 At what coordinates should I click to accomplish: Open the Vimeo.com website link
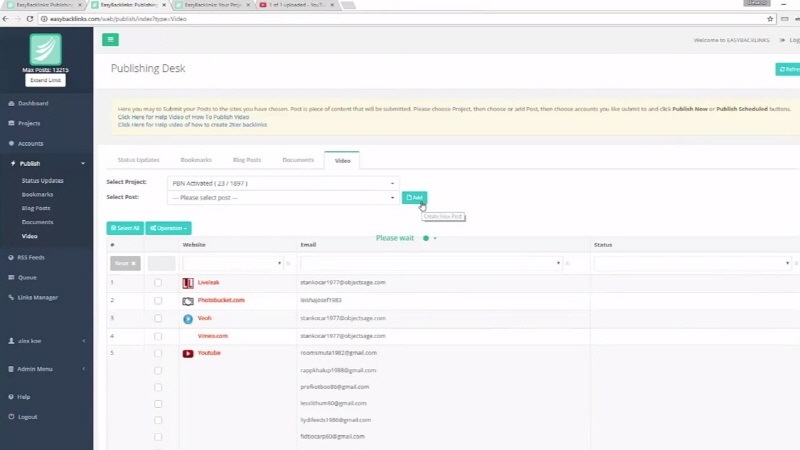pyautogui.click(x=213, y=336)
